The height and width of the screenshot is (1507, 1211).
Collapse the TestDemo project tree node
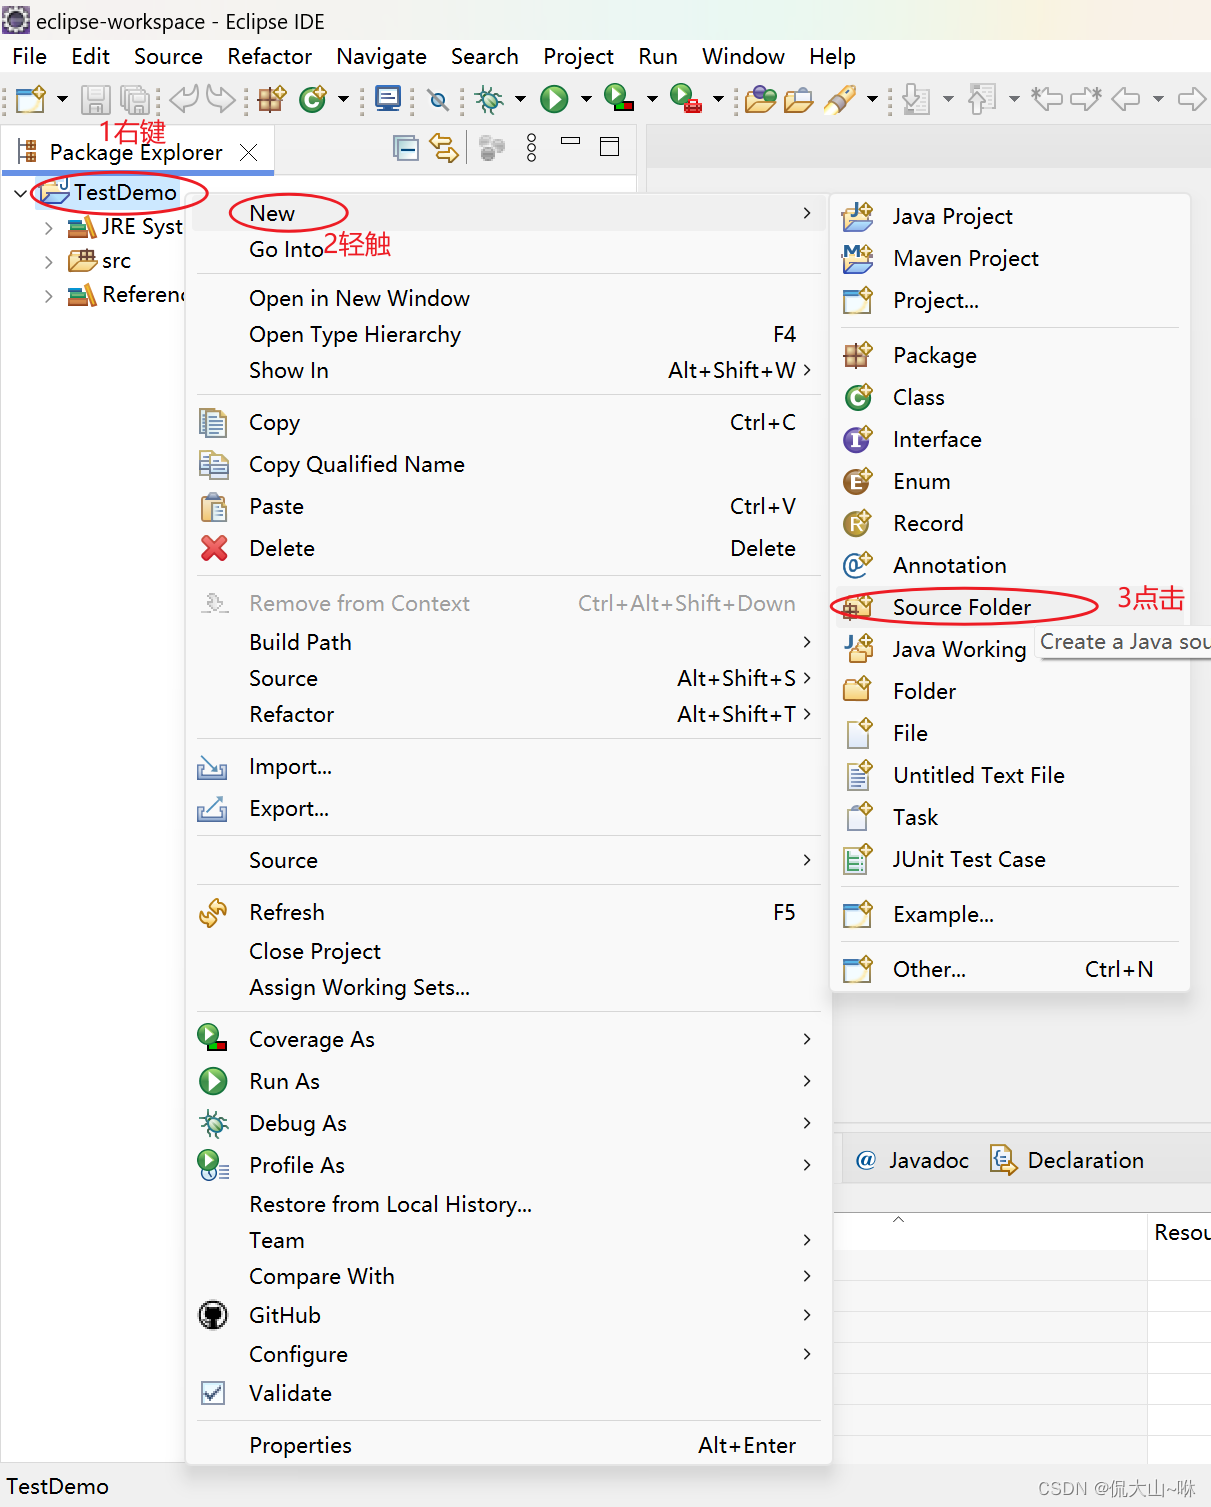[x=21, y=193]
